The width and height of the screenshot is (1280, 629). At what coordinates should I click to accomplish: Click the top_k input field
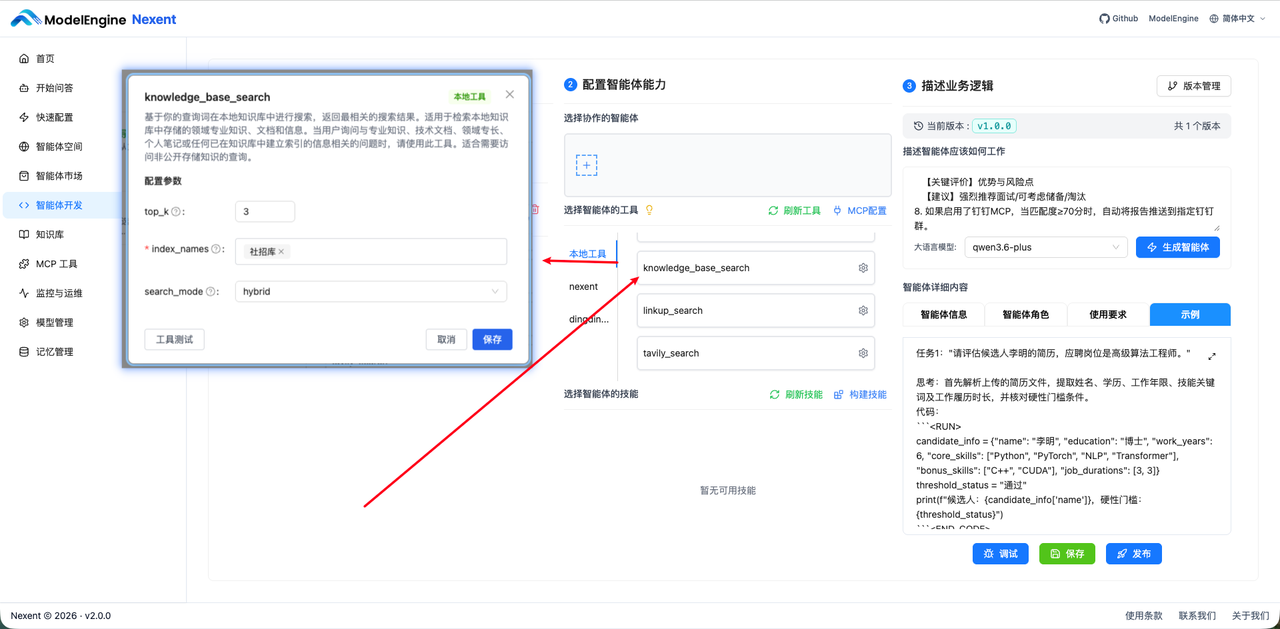(265, 211)
